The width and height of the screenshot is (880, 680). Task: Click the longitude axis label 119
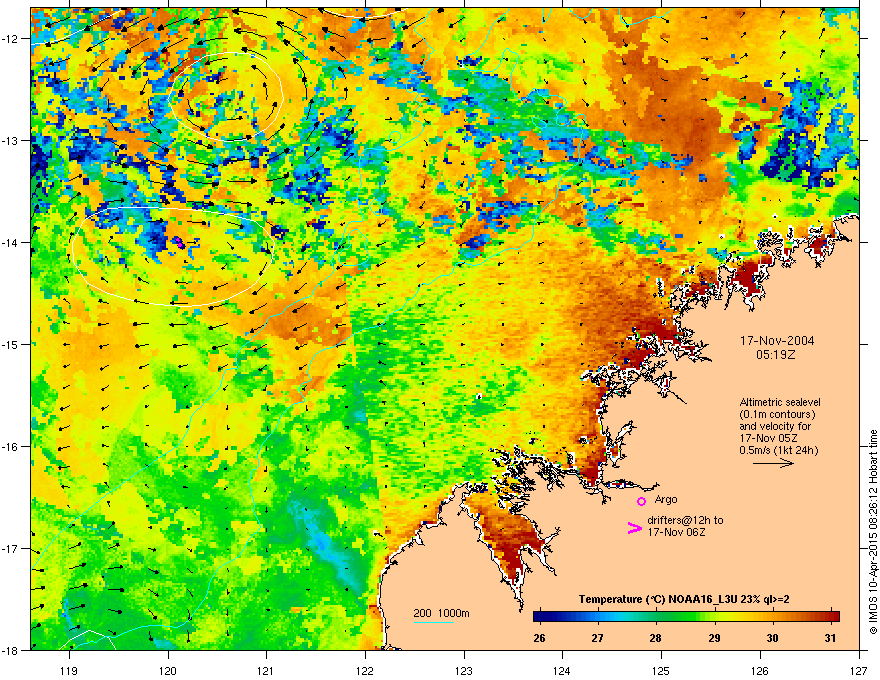(70, 670)
